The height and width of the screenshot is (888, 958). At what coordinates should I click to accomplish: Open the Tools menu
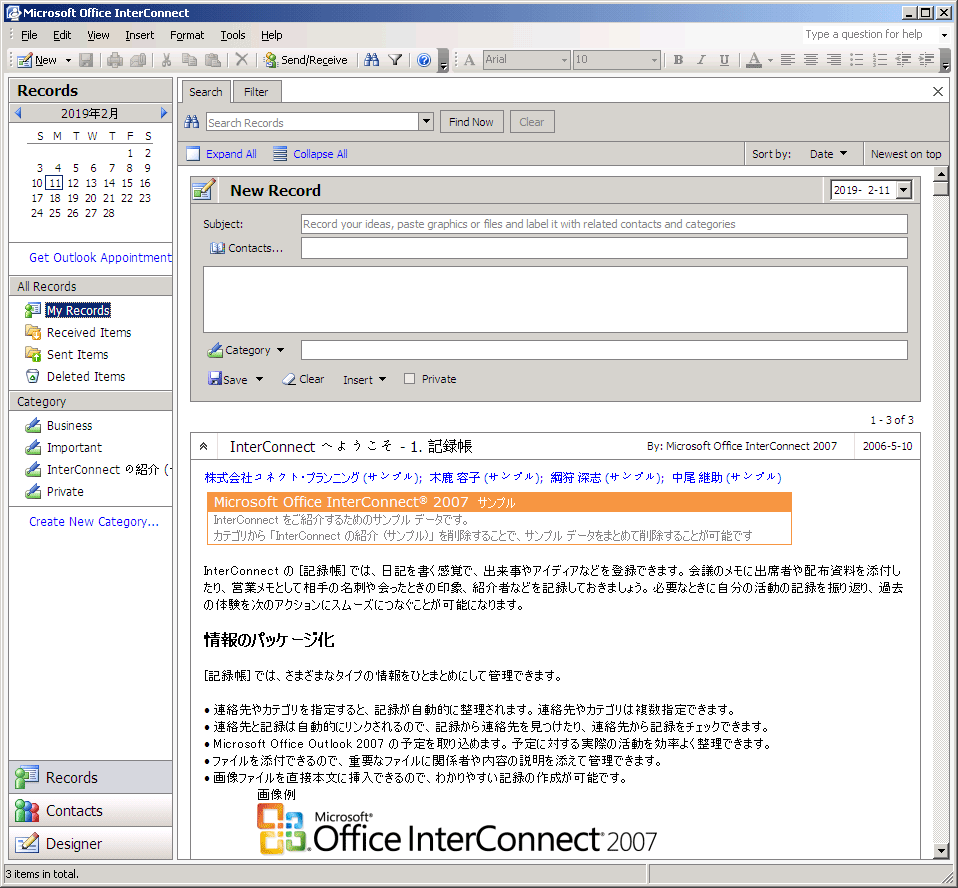(233, 35)
